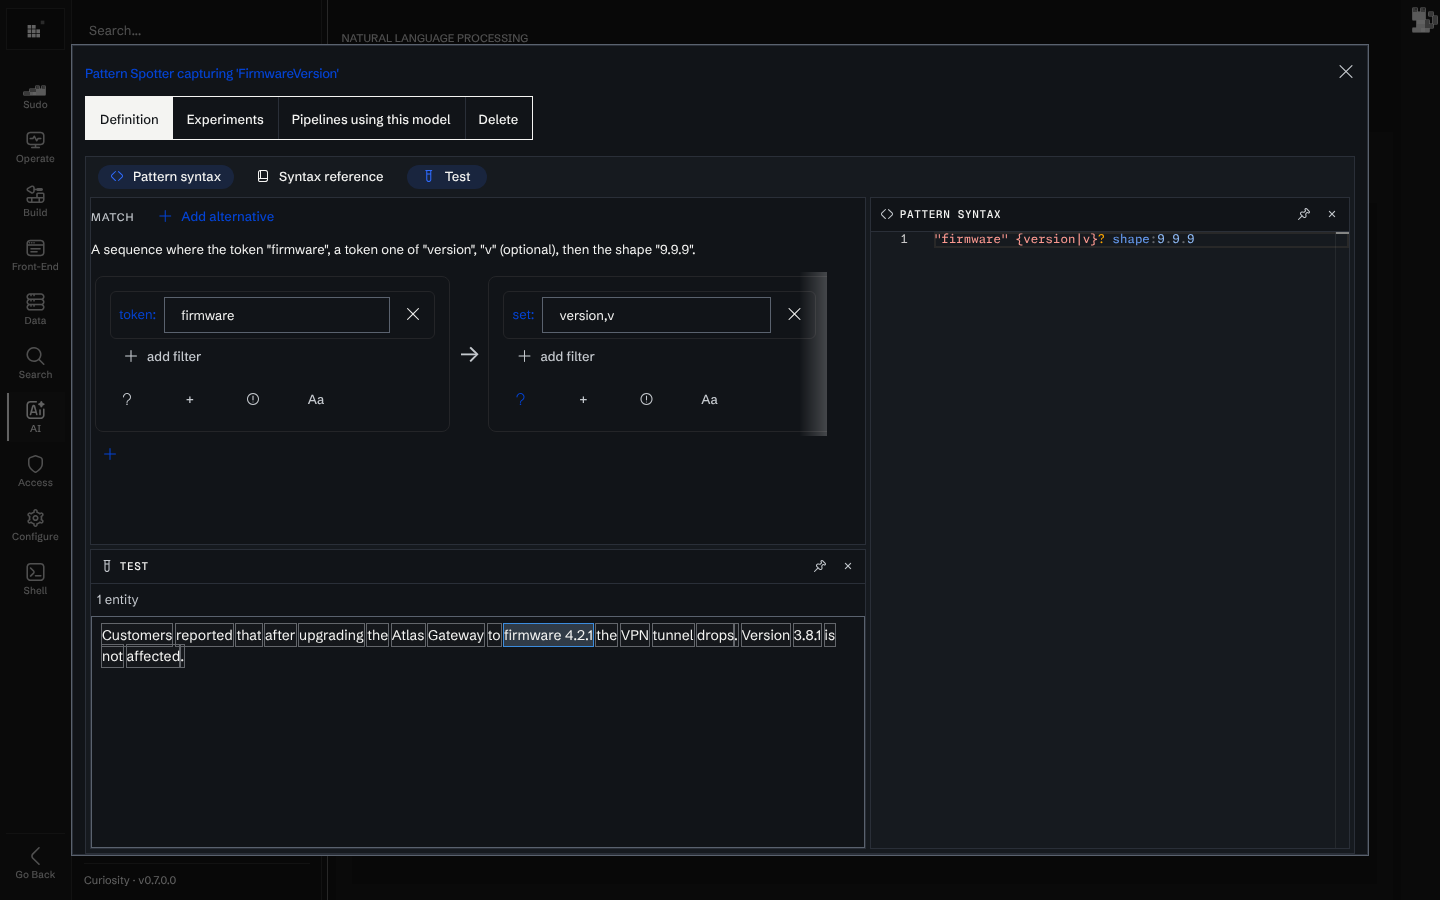Toggle case sensitivity (Aa) on version set
The height and width of the screenshot is (900, 1440).
point(709,399)
